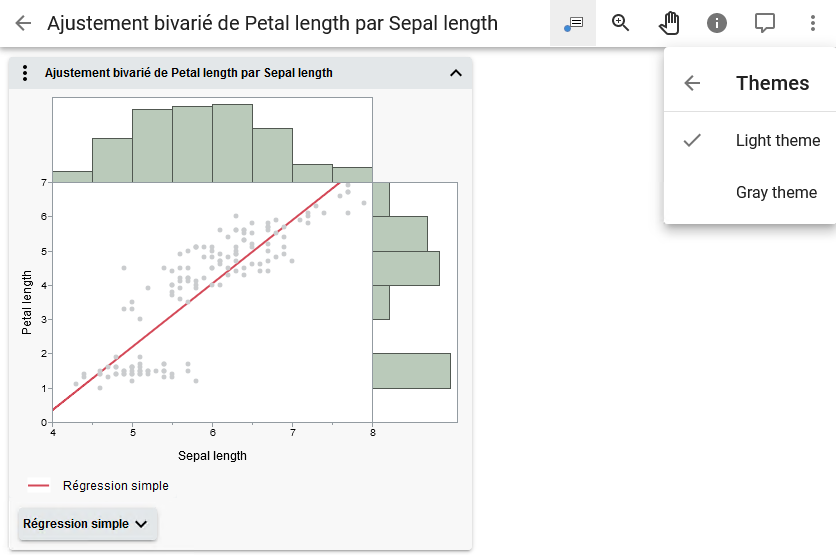Image resolution: width=836 pixels, height=555 pixels.
Task: Go back from the Themes menu
Action: pos(692,83)
